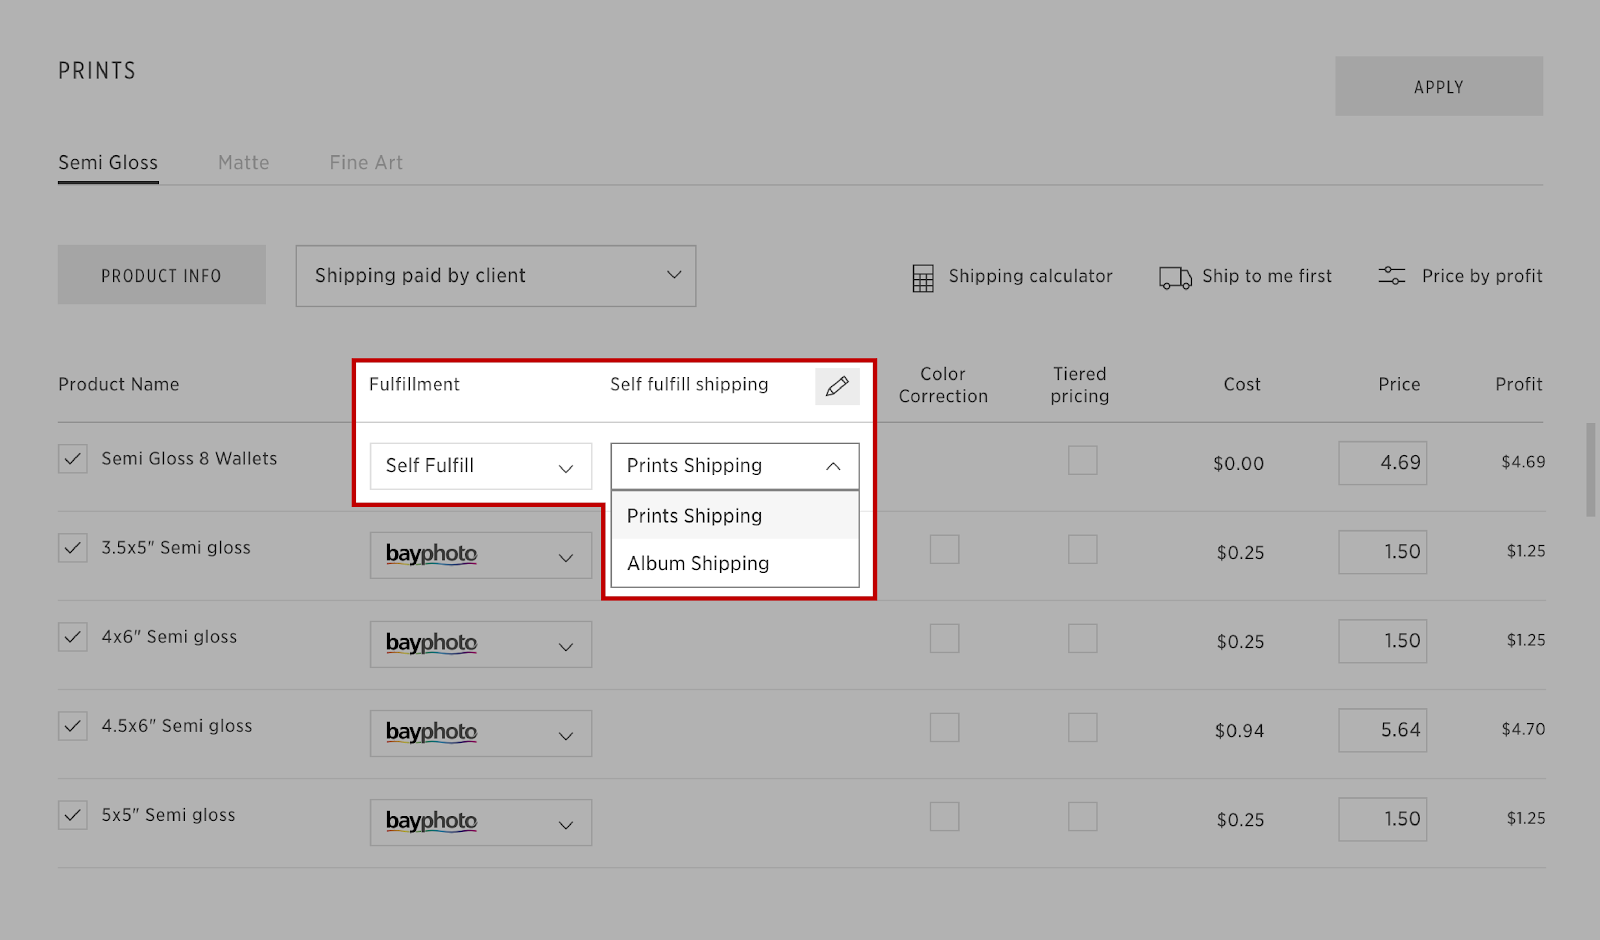Click the Semi Gloss 8 Wallets product name
The width and height of the screenshot is (1600, 940).
(x=189, y=459)
